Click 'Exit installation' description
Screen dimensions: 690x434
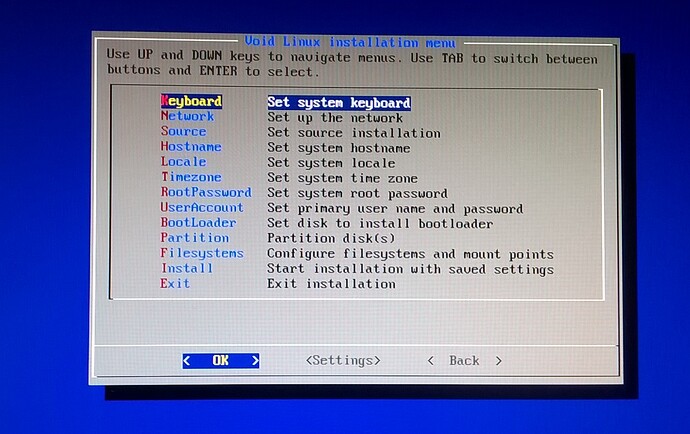pyautogui.click(x=331, y=283)
